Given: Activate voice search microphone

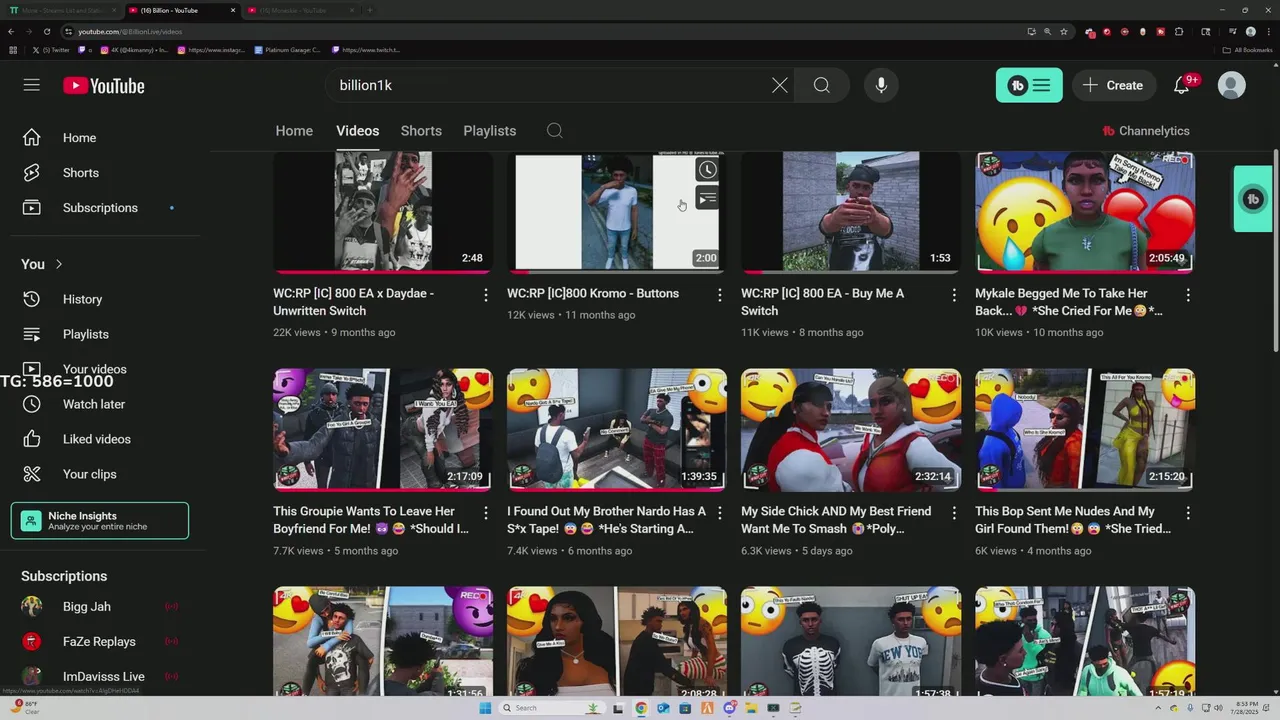Looking at the screenshot, I should 881,85.
